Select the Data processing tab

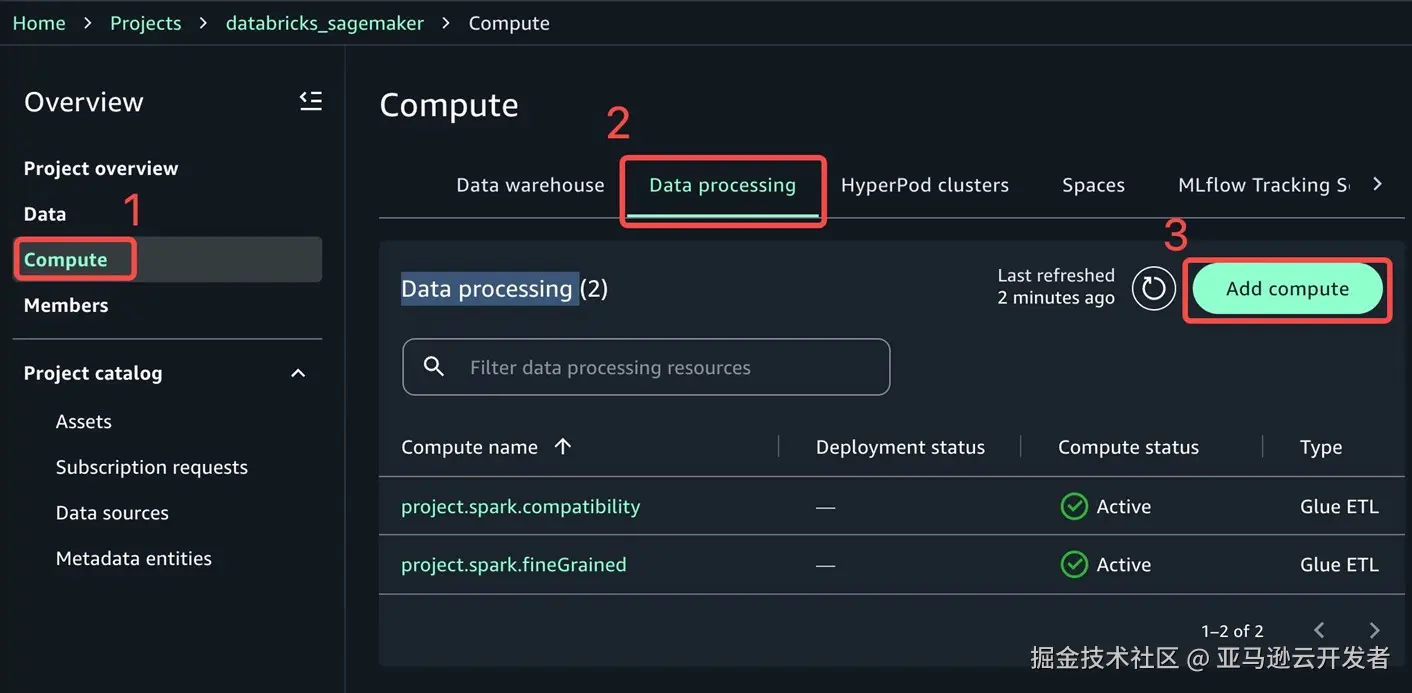tap(722, 185)
